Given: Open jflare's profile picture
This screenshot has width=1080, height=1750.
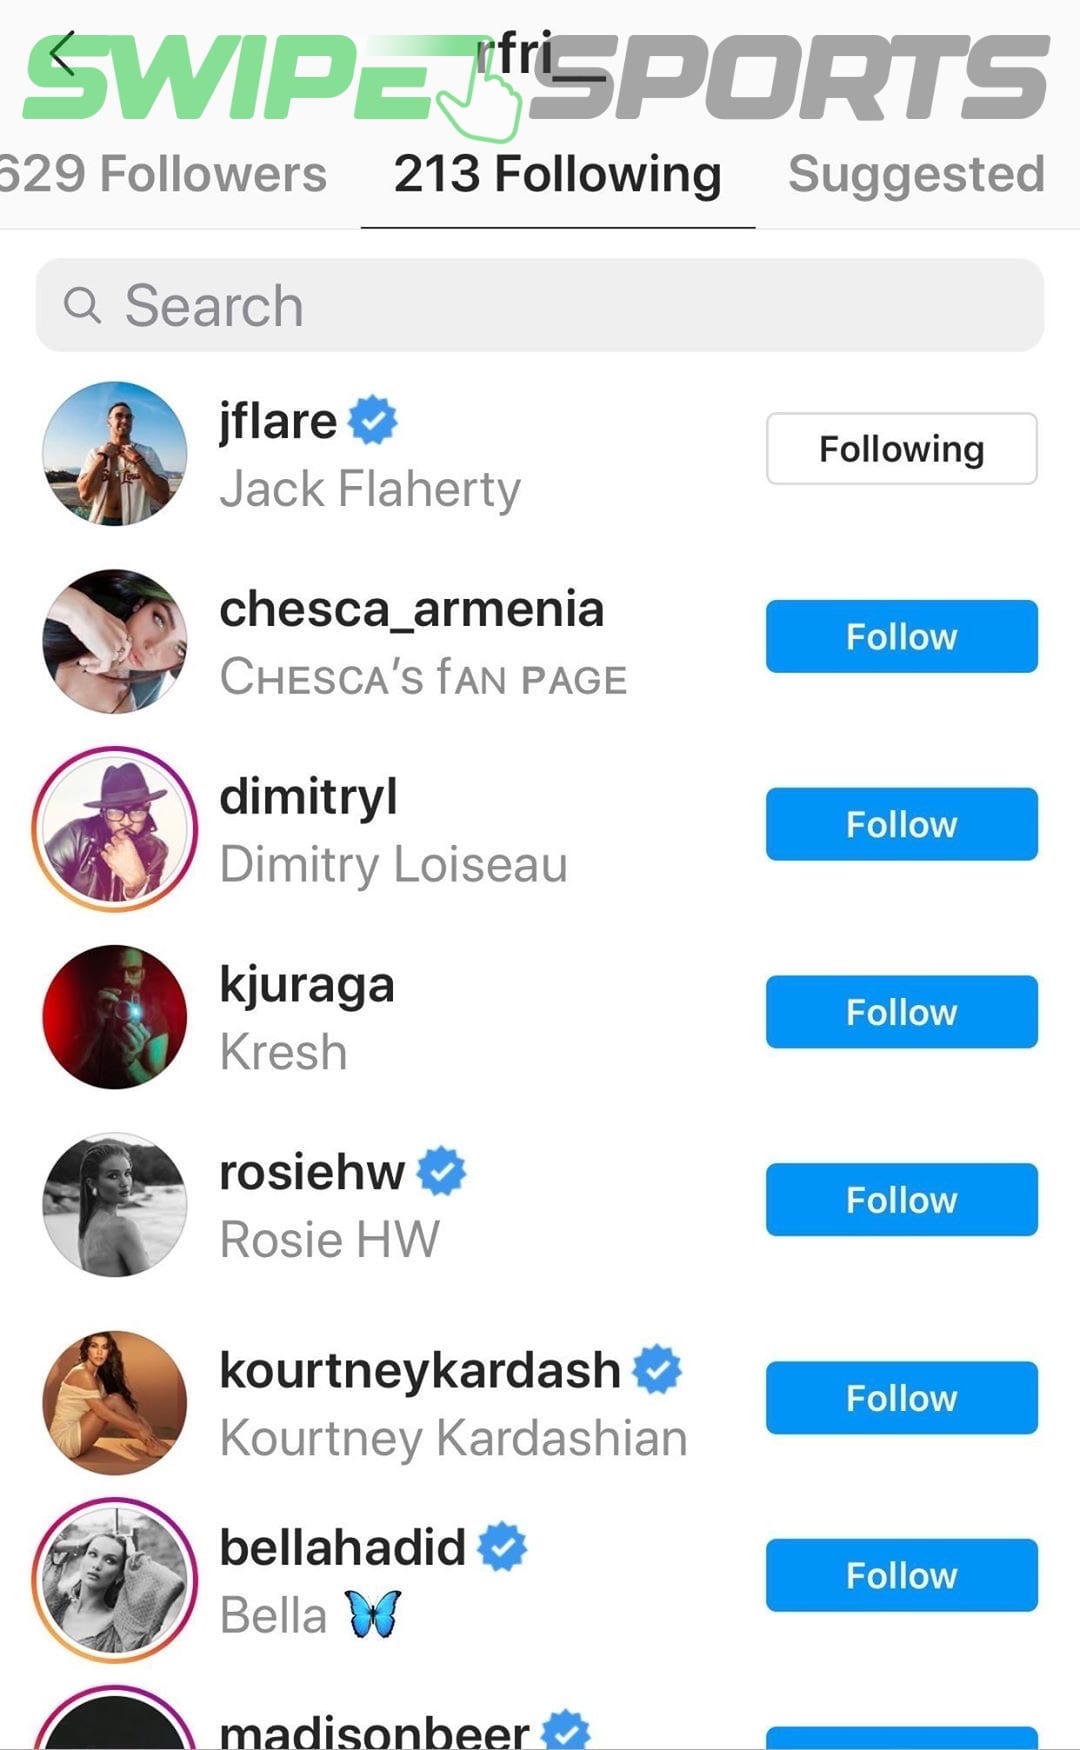Looking at the screenshot, I should [115, 453].
